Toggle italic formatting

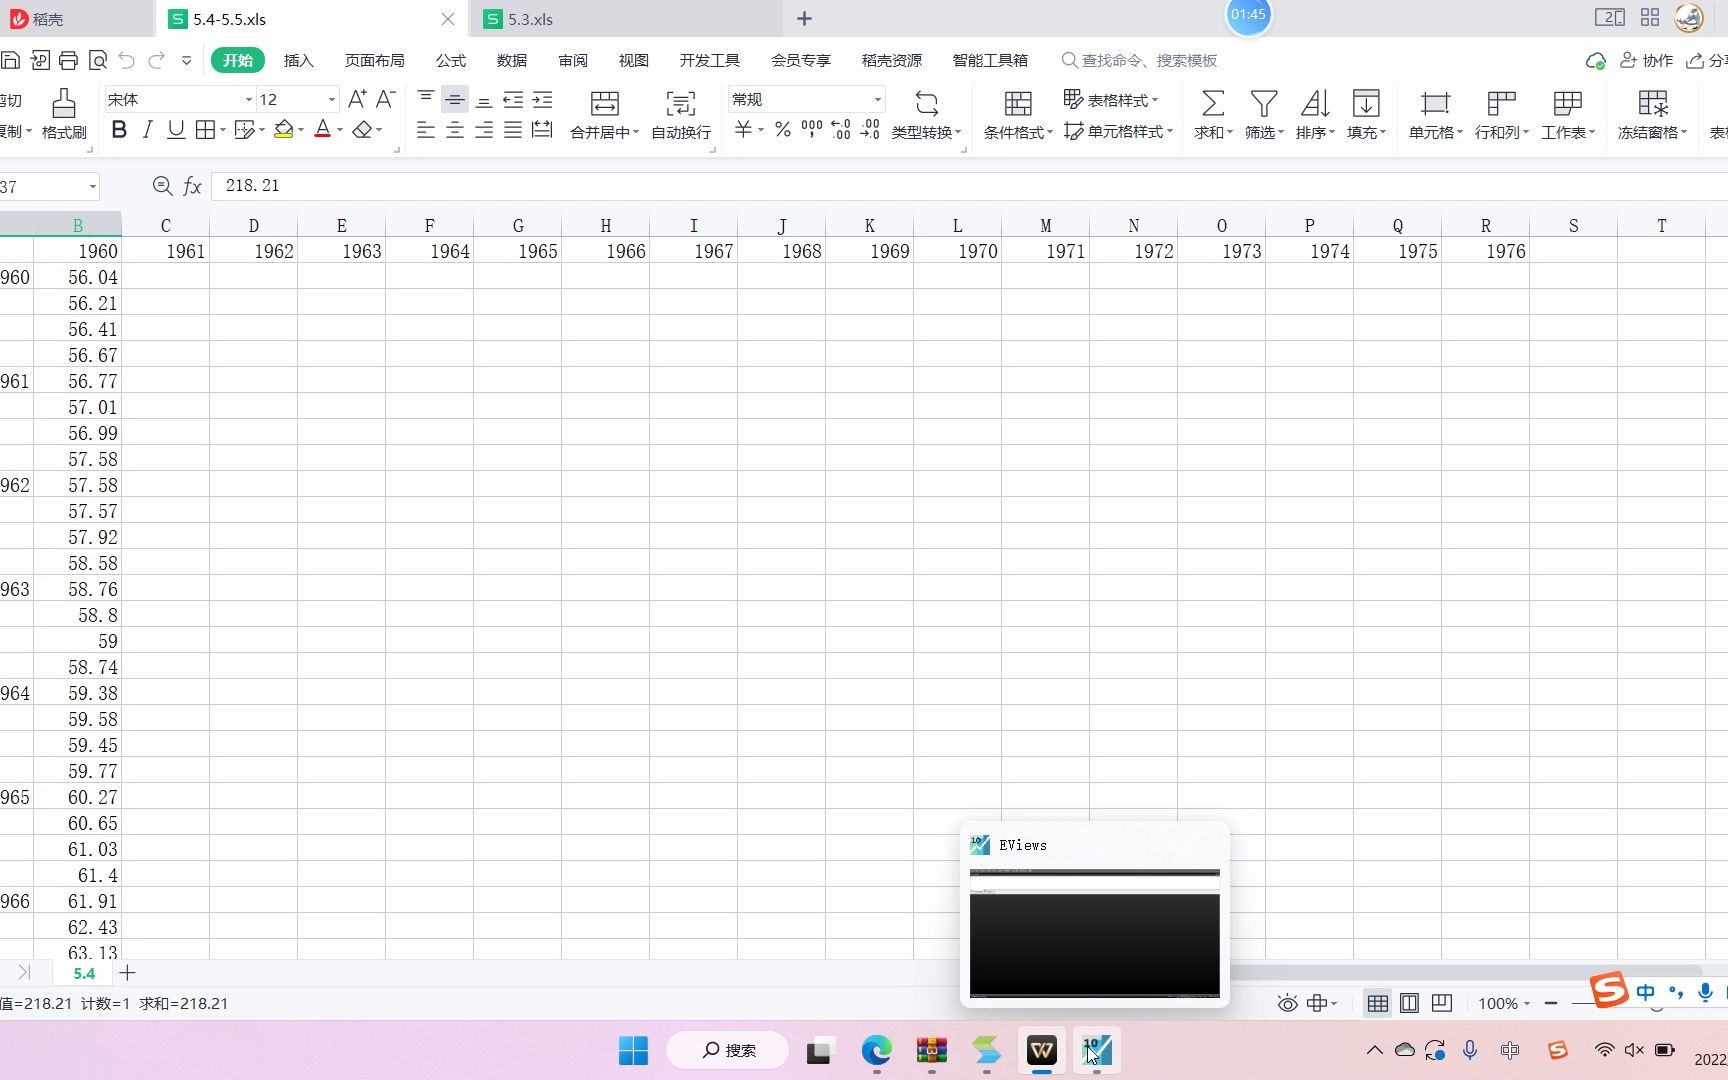click(x=147, y=130)
